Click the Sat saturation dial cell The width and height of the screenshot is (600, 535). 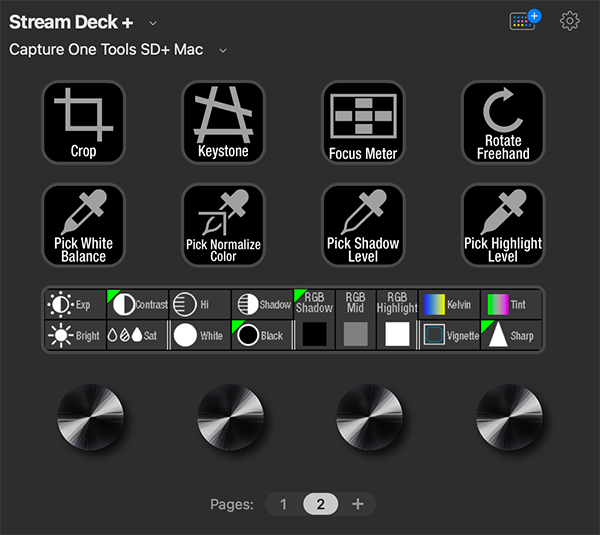coord(137,336)
